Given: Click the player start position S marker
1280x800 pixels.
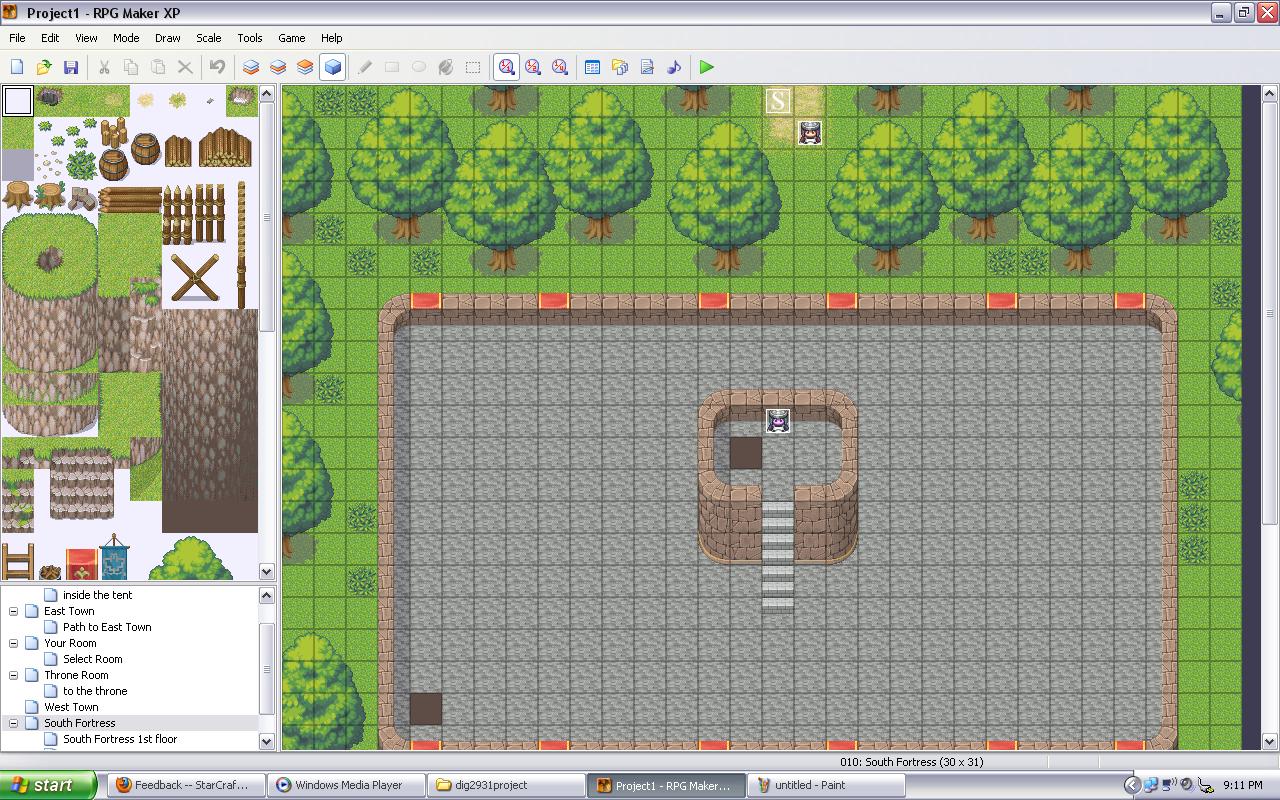Looking at the screenshot, I should pyautogui.click(x=778, y=101).
